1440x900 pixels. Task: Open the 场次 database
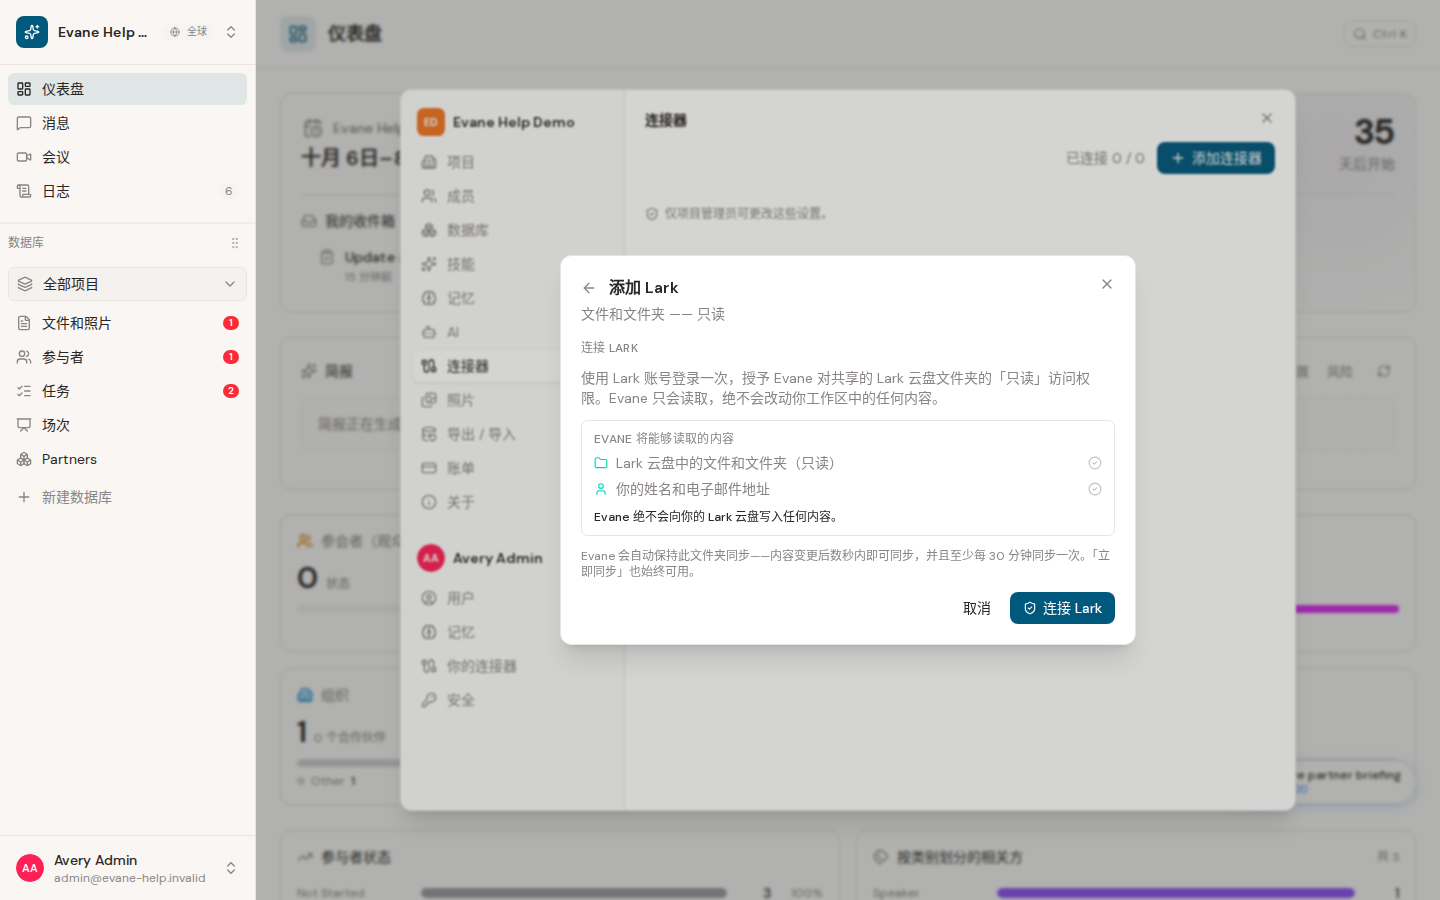coord(127,425)
